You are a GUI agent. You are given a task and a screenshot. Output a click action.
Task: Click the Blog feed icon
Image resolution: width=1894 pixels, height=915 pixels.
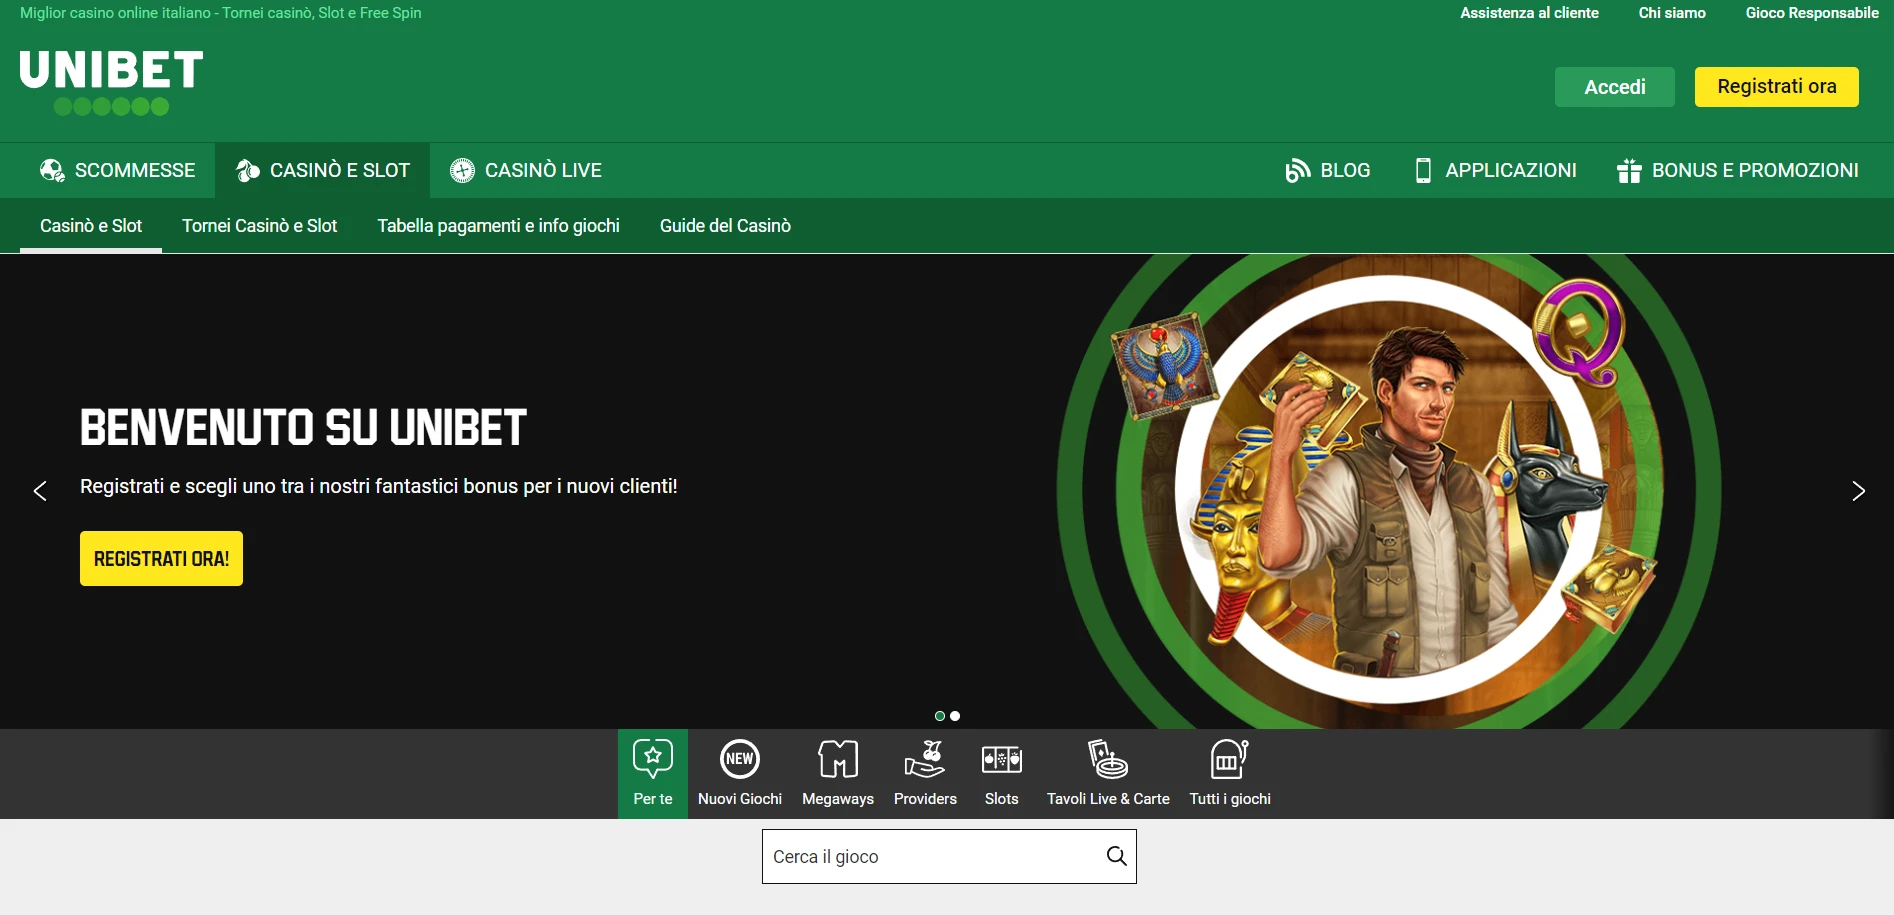point(1298,171)
